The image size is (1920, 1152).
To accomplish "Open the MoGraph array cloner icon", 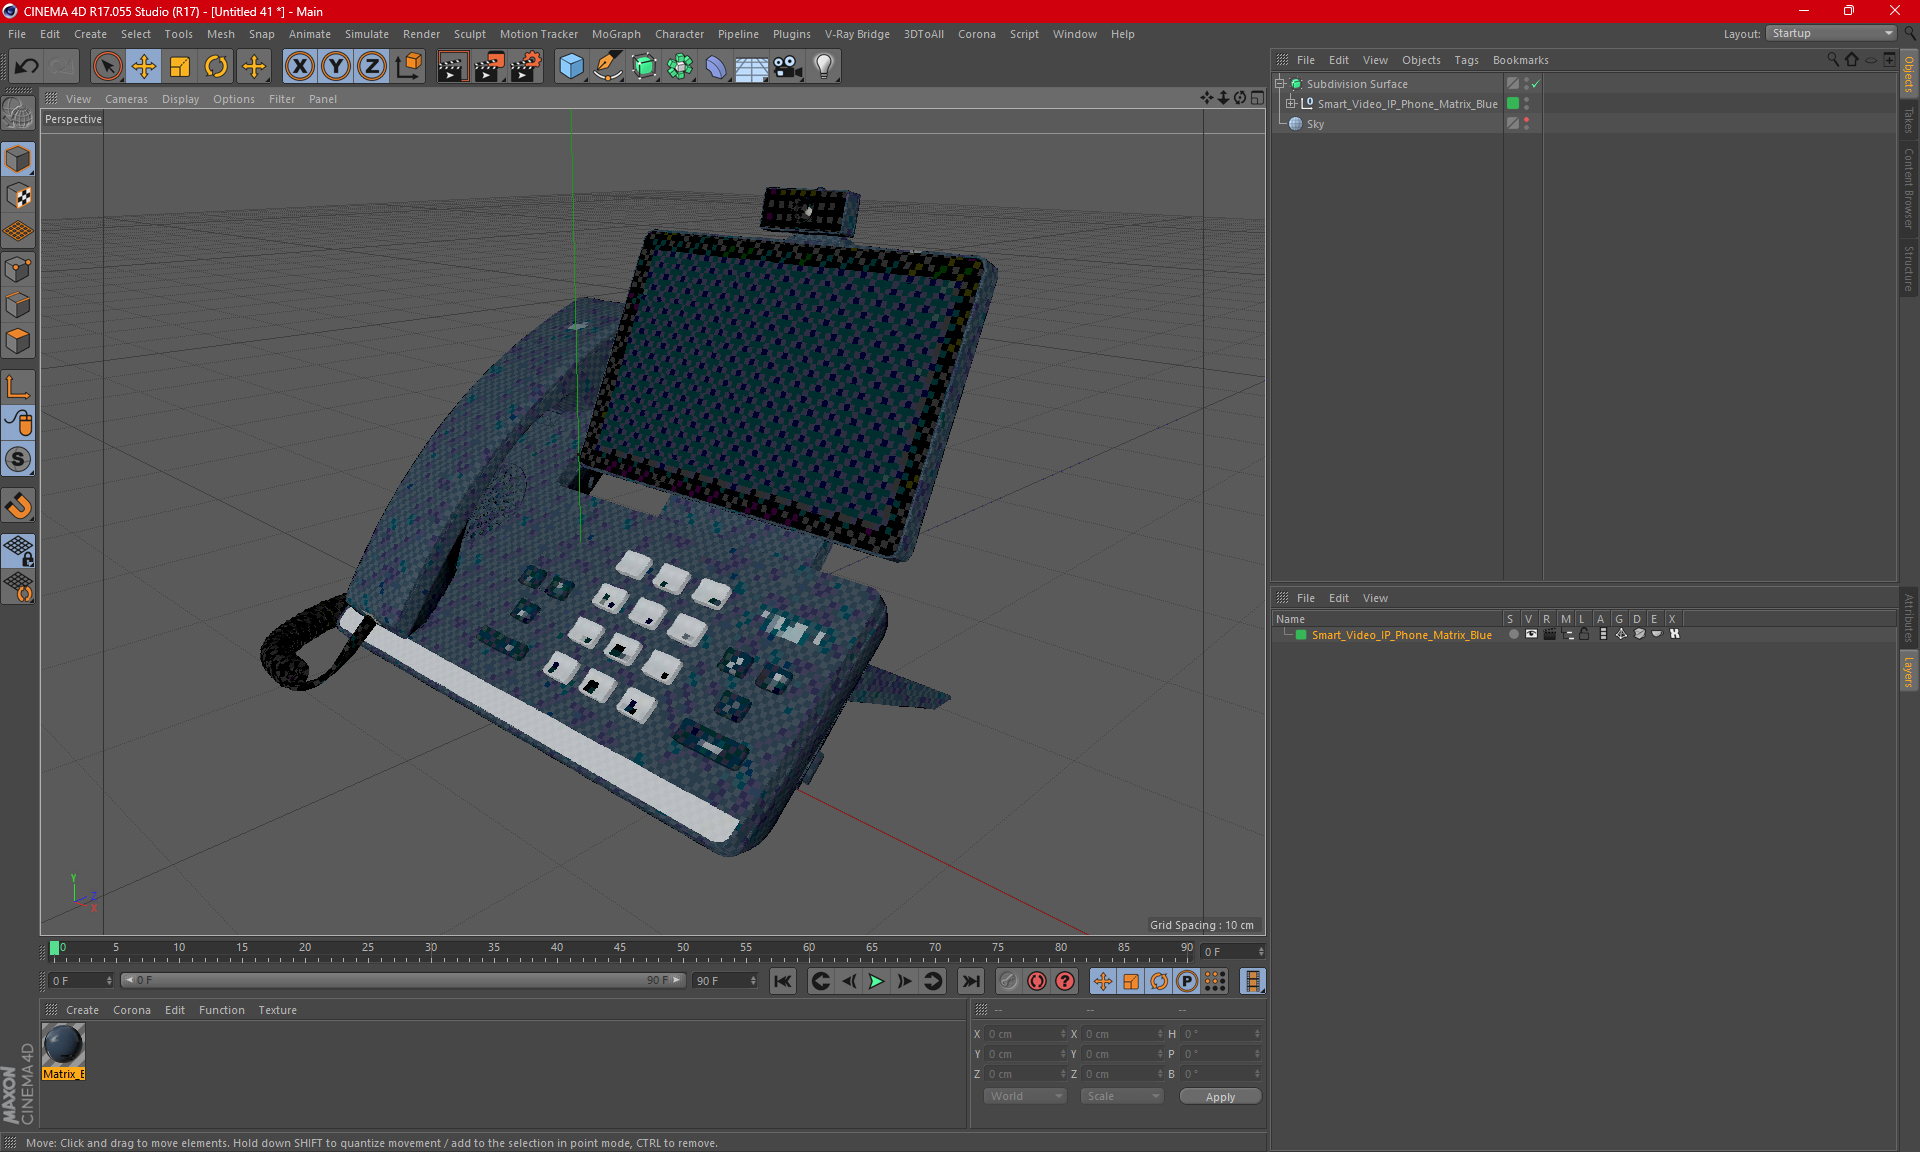I will pos(681,67).
